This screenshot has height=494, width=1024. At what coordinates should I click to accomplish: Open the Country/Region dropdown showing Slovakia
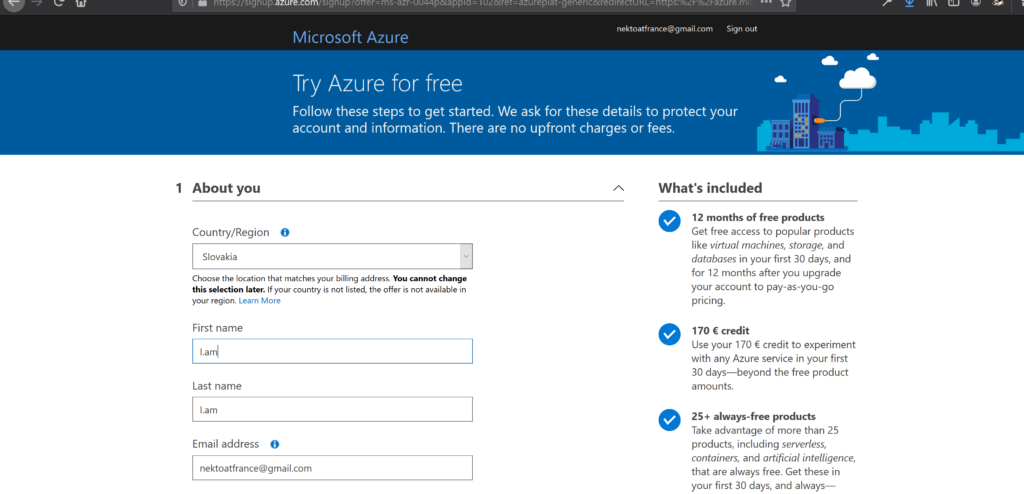[x=332, y=256]
